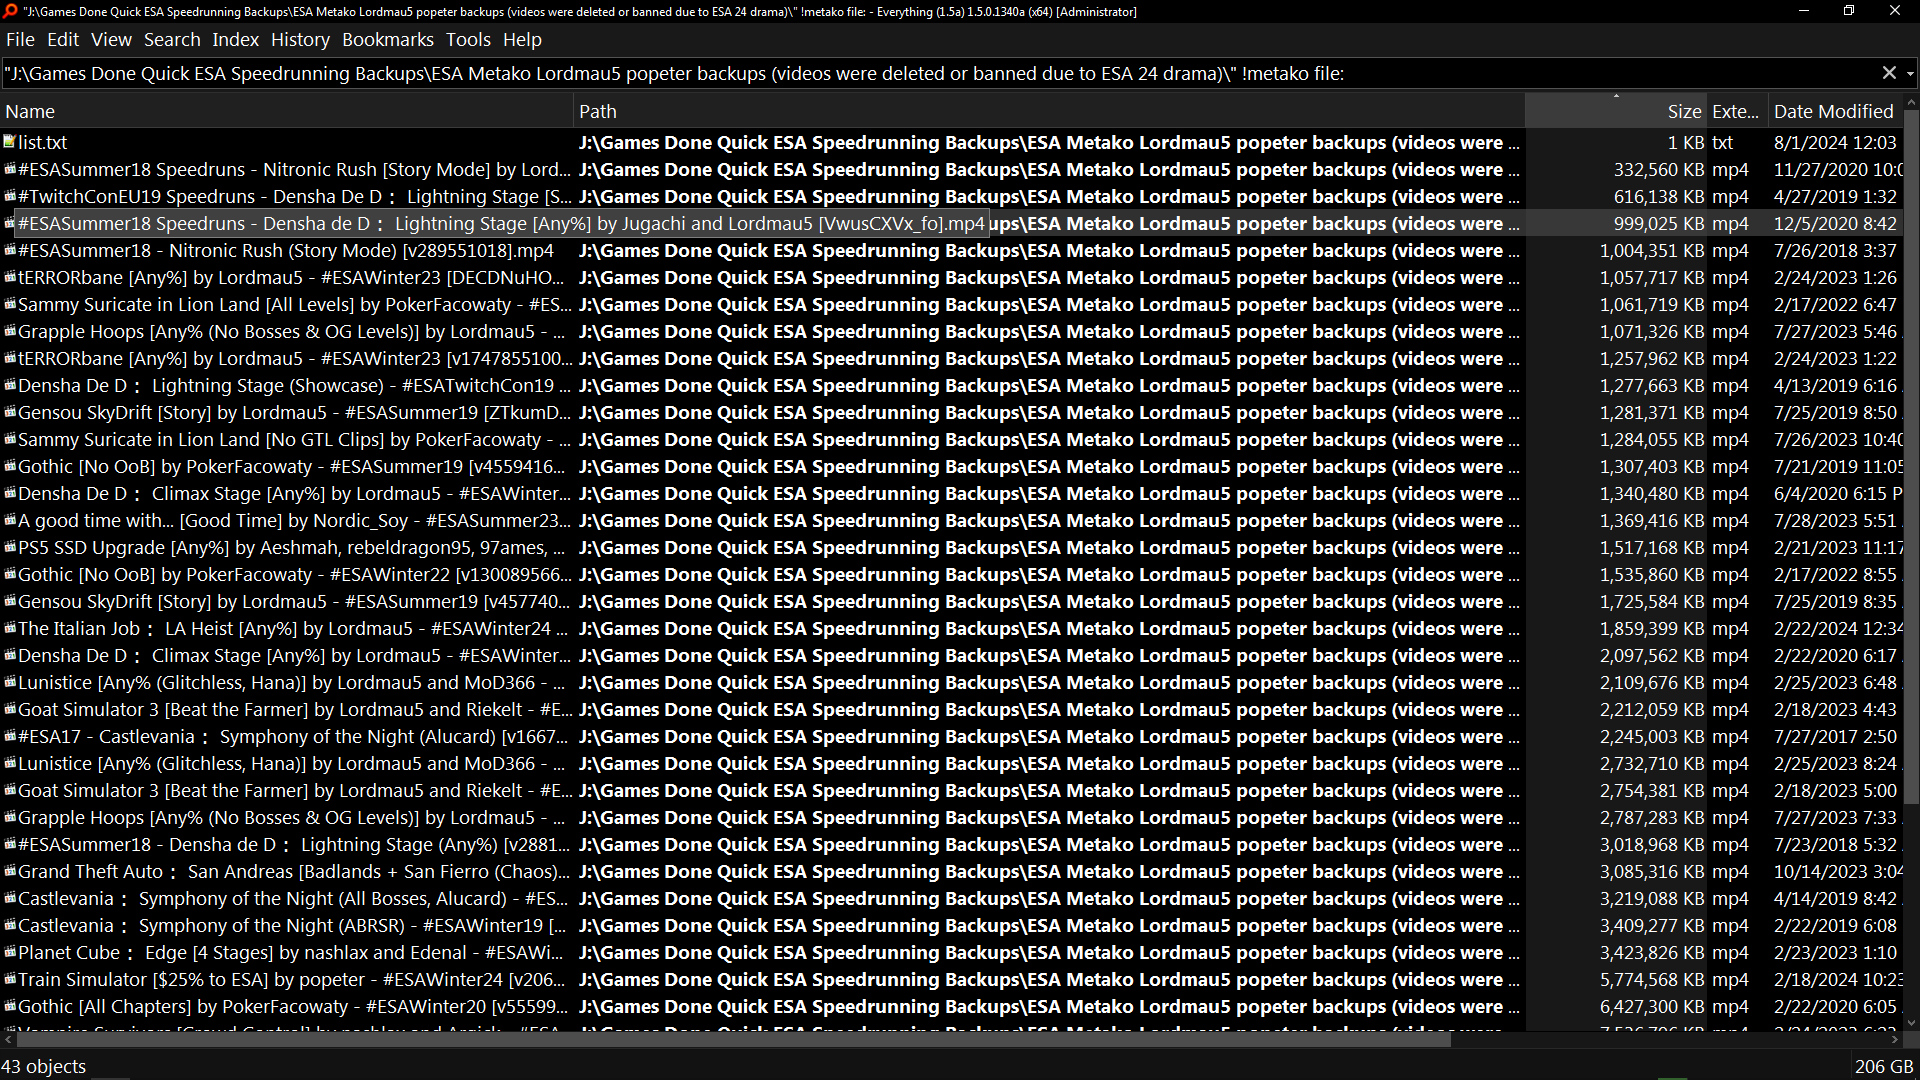The width and height of the screenshot is (1920, 1080).
Task: Open the search history dropdown arrow
Action: pyautogui.click(x=1910, y=74)
